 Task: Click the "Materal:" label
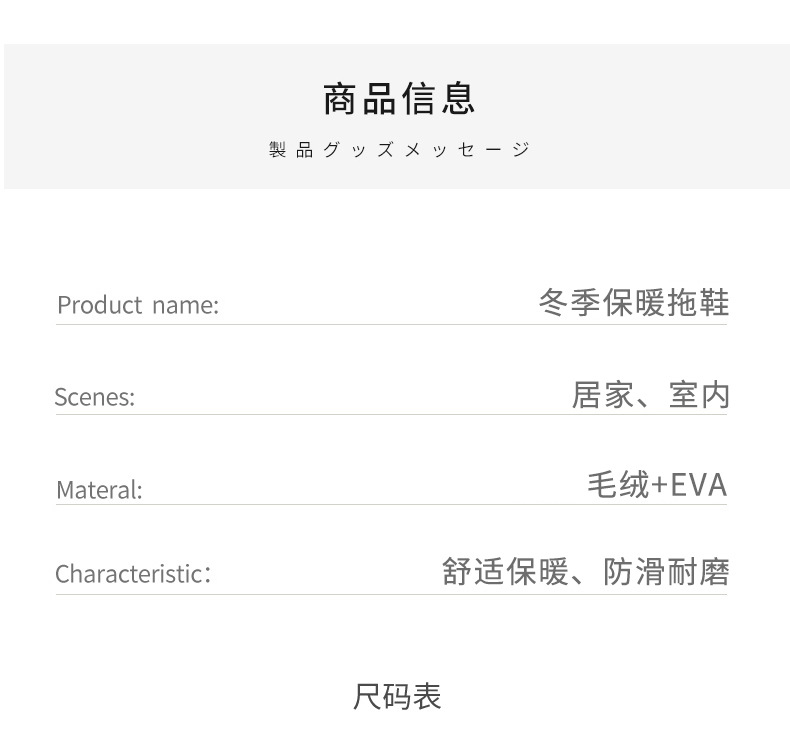(x=99, y=490)
